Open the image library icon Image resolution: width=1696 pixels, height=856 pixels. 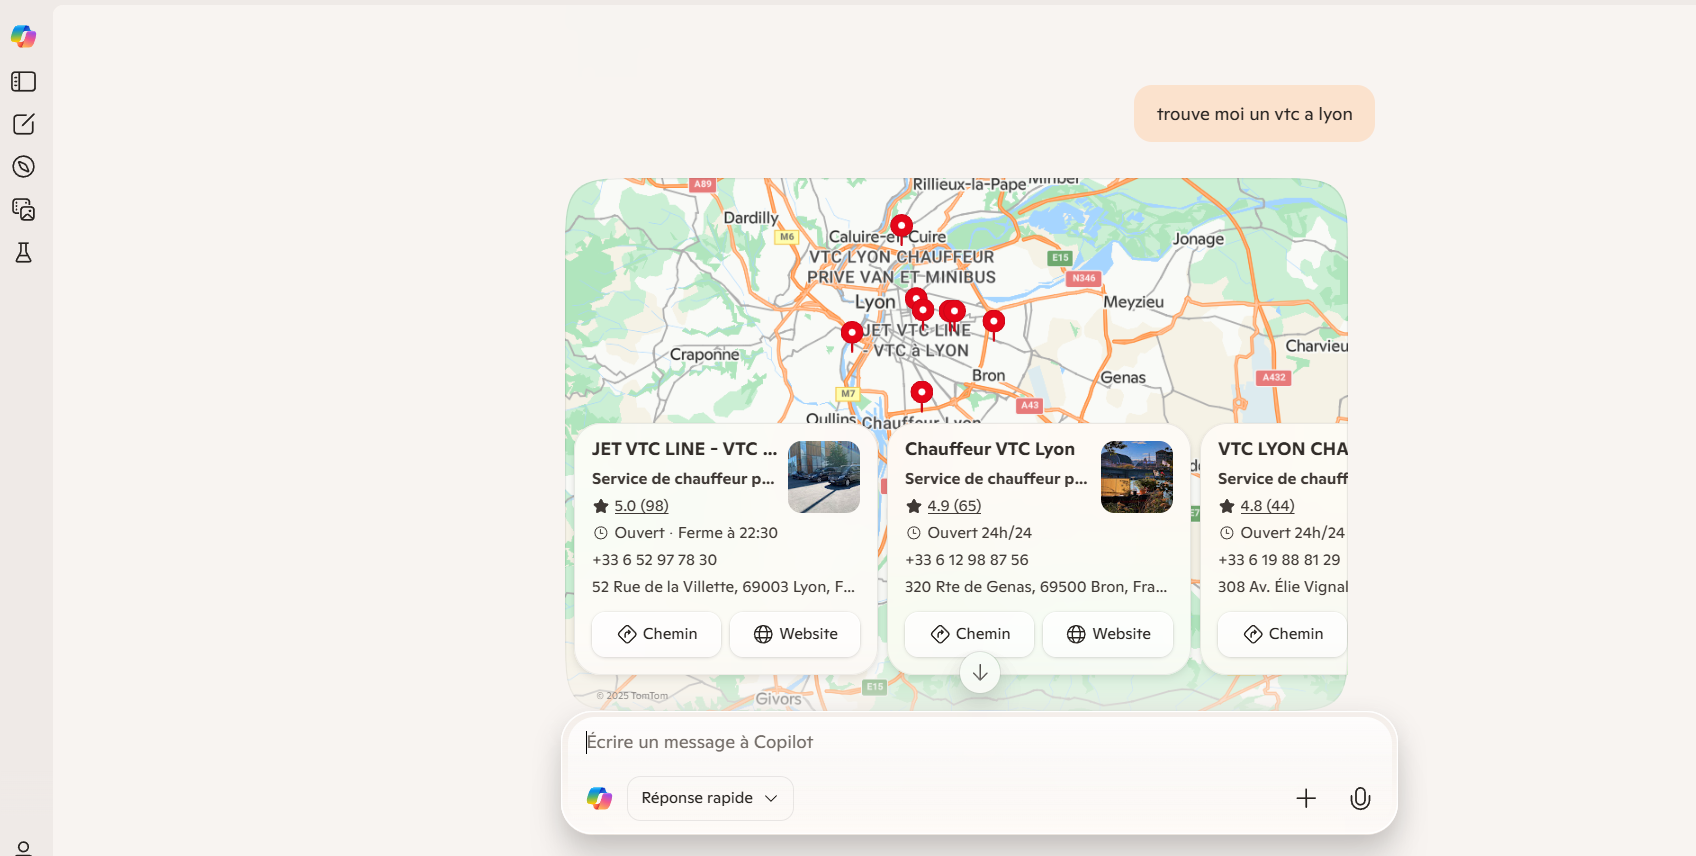24,210
